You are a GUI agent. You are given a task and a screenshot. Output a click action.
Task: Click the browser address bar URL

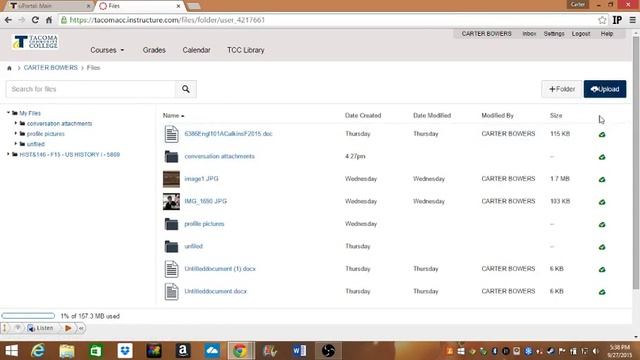(167, 20)
